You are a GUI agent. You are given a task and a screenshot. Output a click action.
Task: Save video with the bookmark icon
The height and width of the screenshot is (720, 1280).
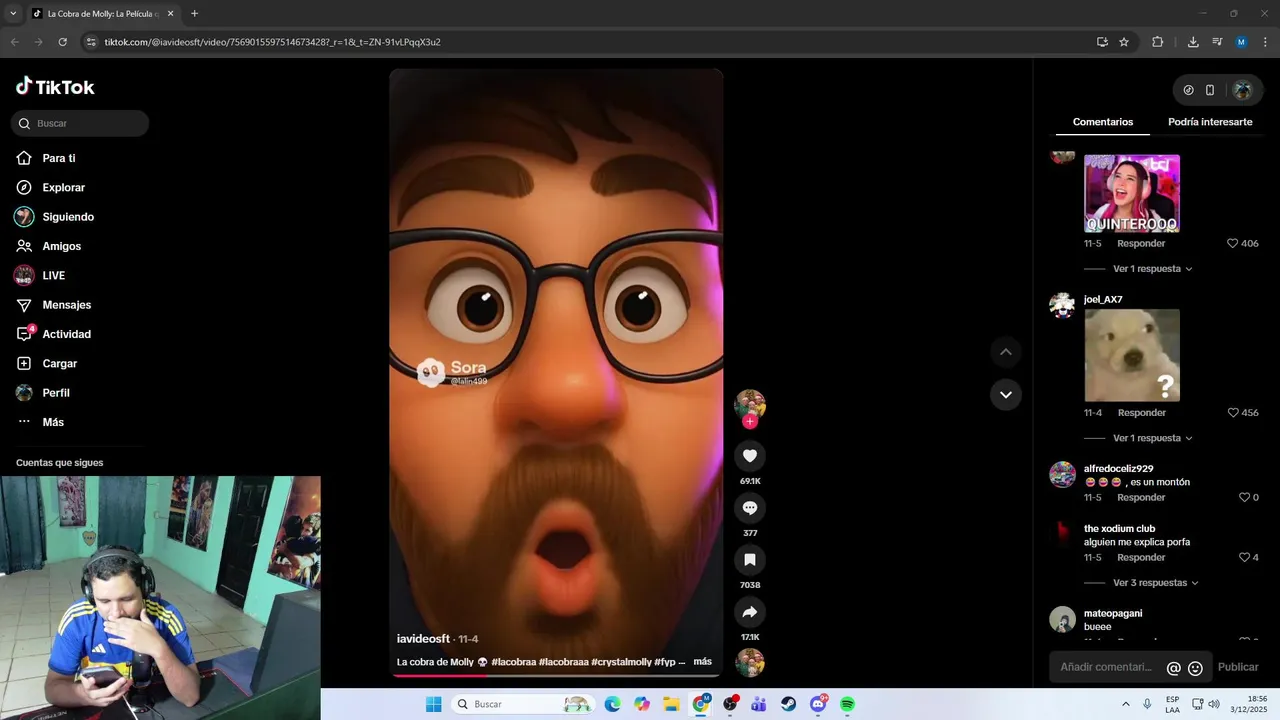pyautogui.click(x=750, y=560)
